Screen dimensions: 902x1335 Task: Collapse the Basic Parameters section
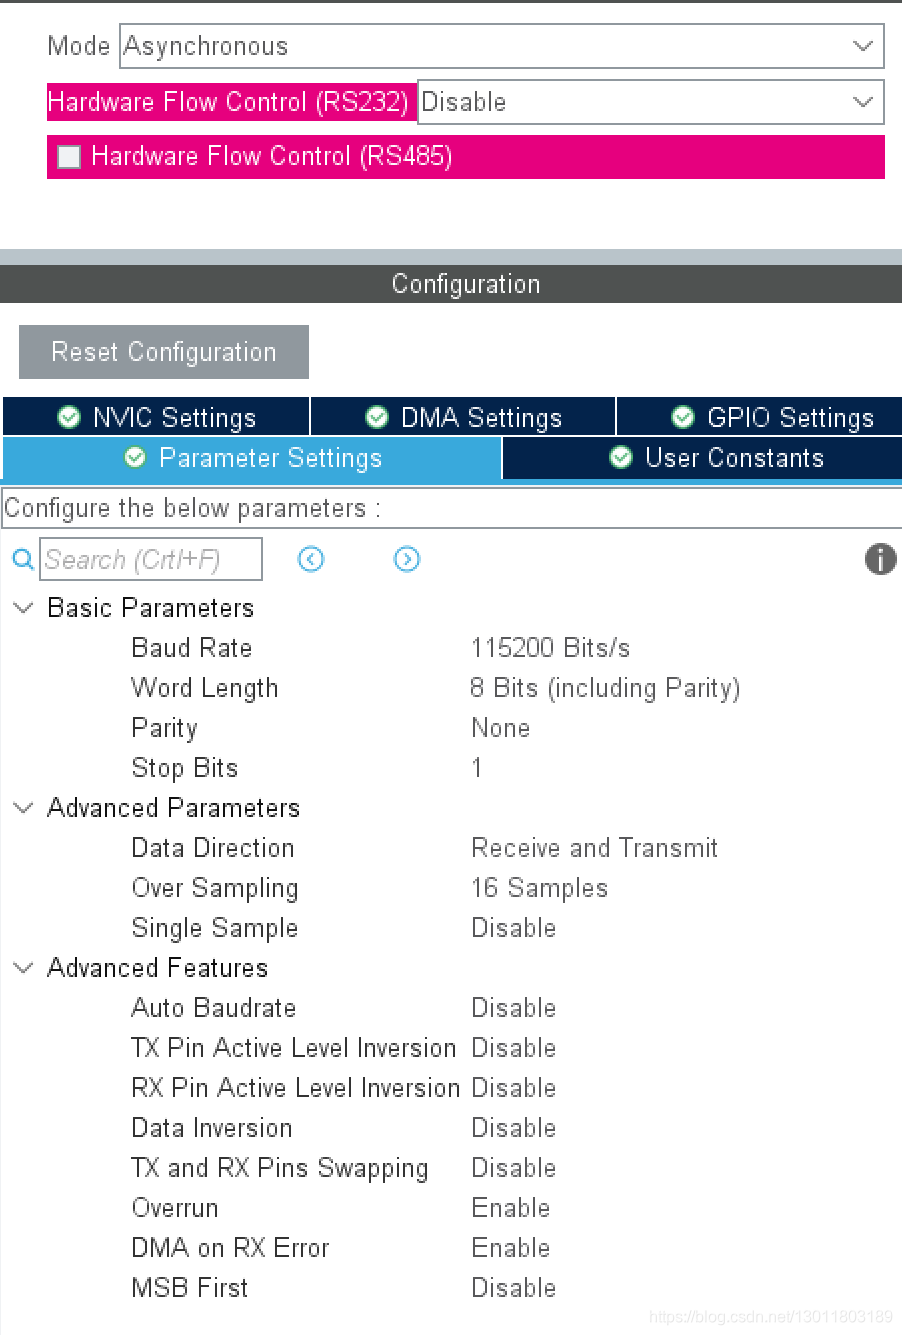pos(22,607)
